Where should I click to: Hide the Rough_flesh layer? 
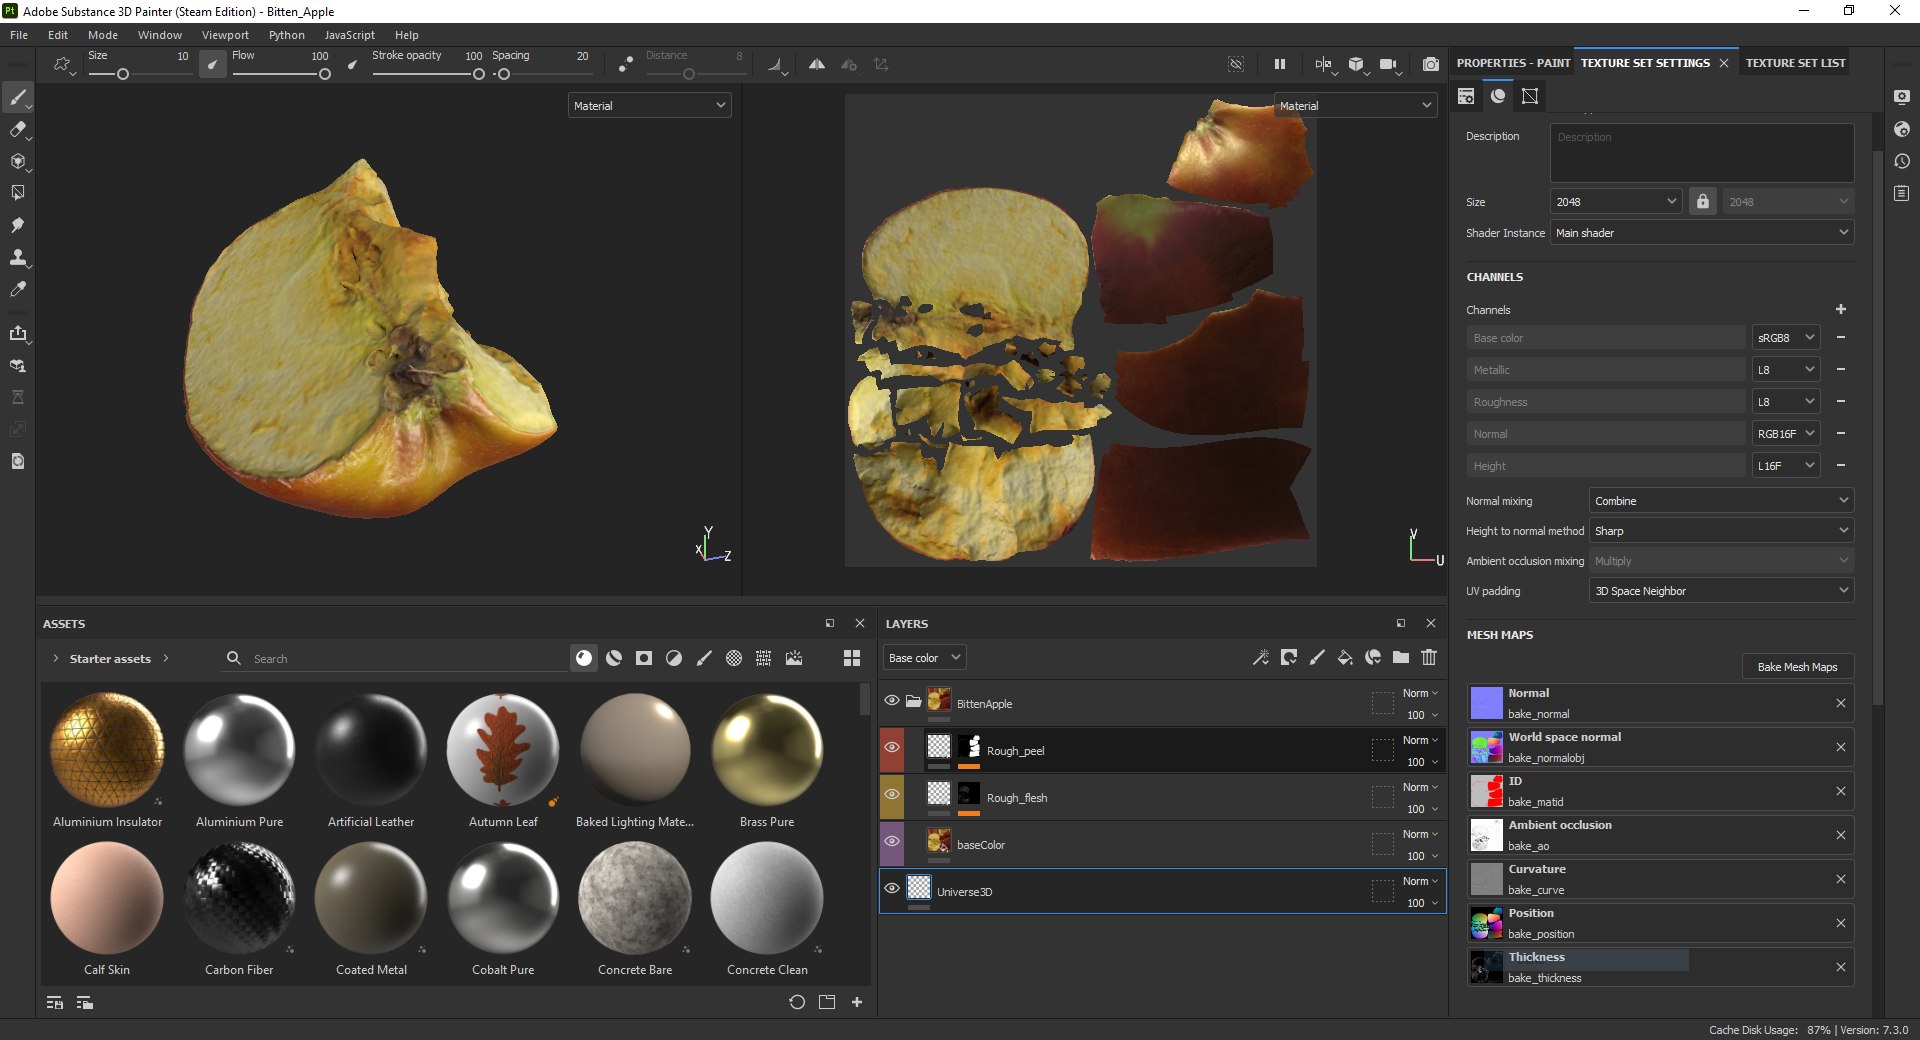click(892, 794)
